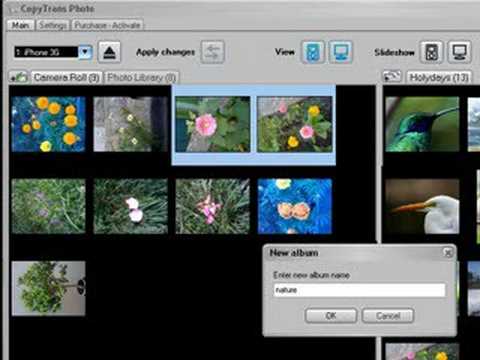Screen dimensions: 480x360
Task: Open the iPhone 3G device dropdown
Action: coord(86,52)
